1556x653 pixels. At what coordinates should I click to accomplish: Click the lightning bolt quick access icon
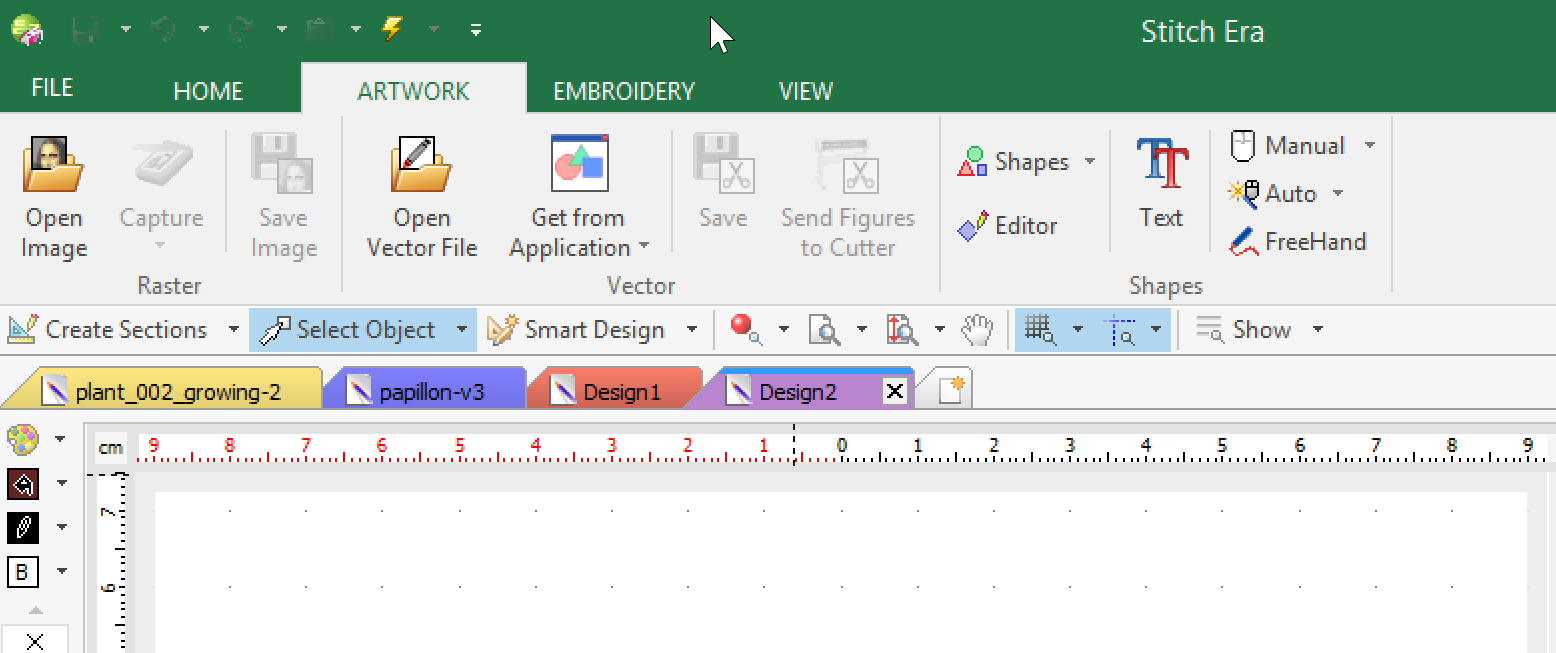(392, 29)
